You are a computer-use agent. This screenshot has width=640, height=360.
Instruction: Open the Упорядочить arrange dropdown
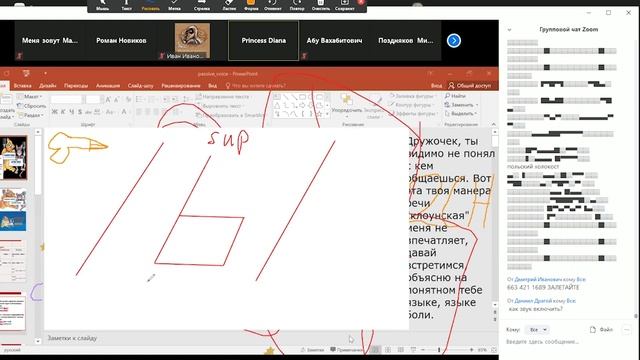(347, 104)
